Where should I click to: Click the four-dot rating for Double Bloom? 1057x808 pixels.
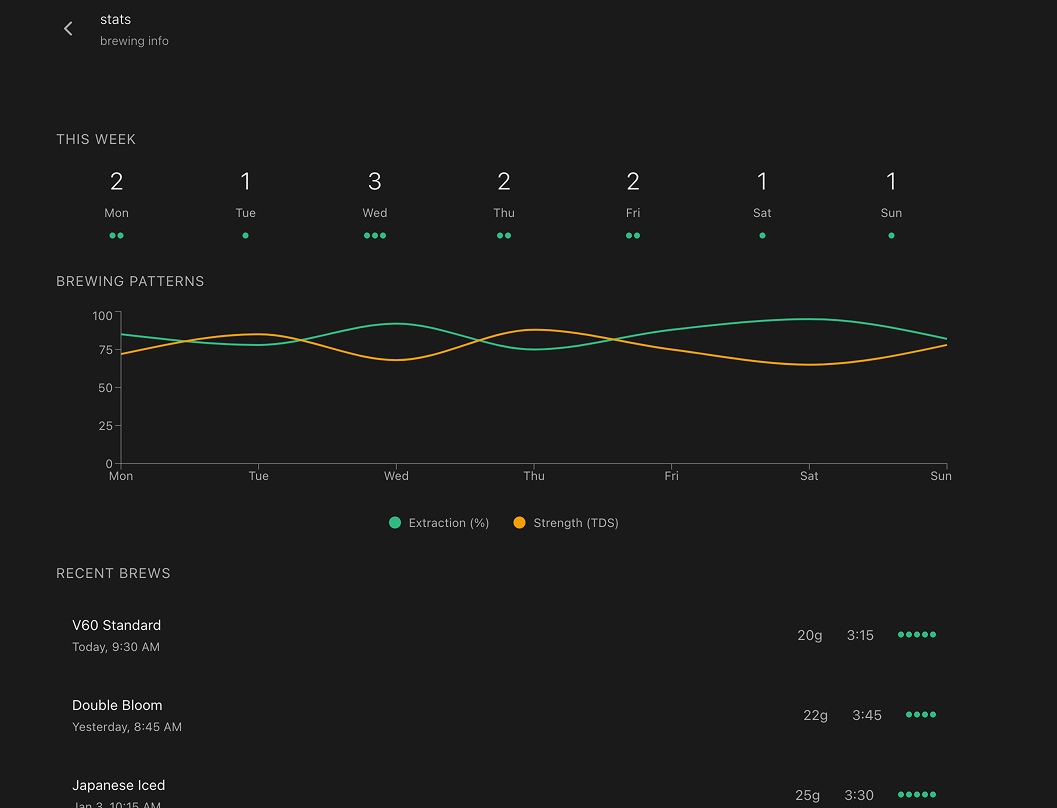click(x=920, y=714)
